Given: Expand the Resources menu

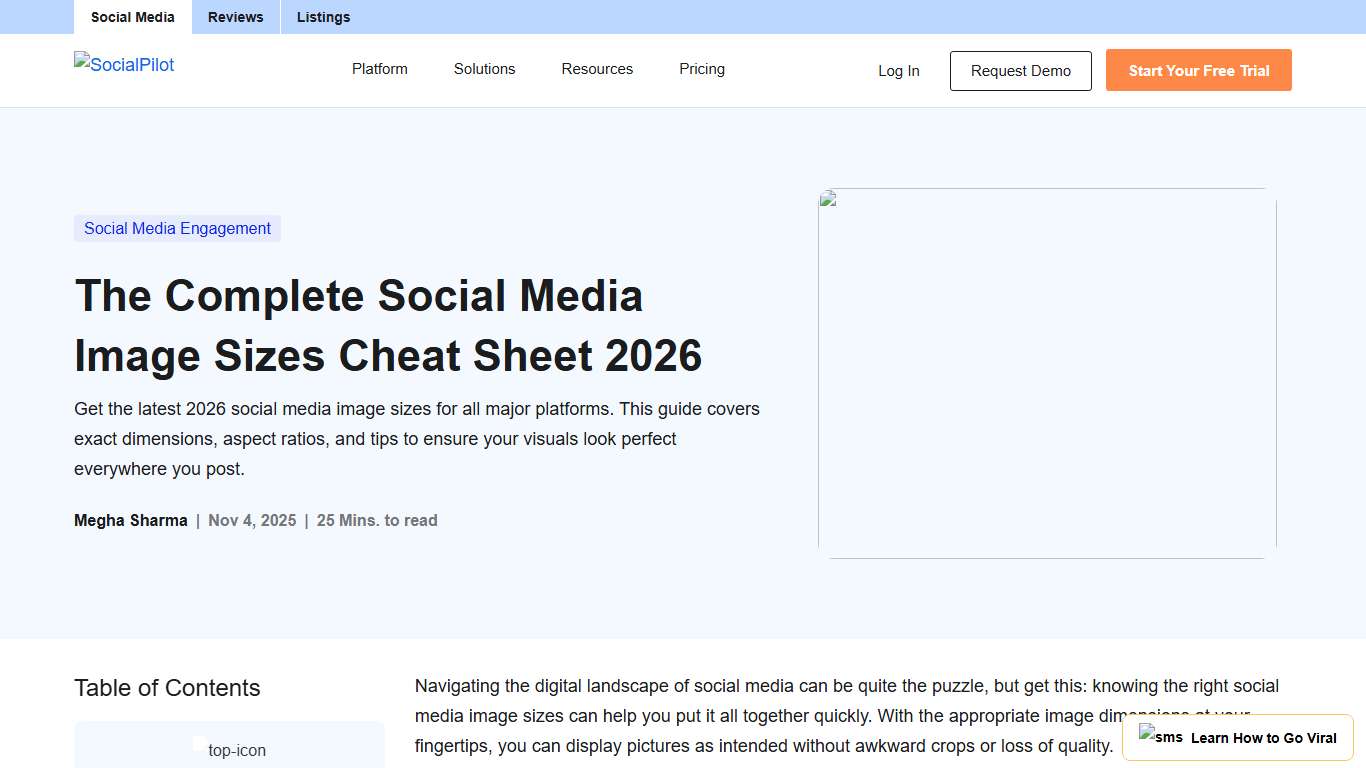Looking at the screenshot, I should click(597, 69).
